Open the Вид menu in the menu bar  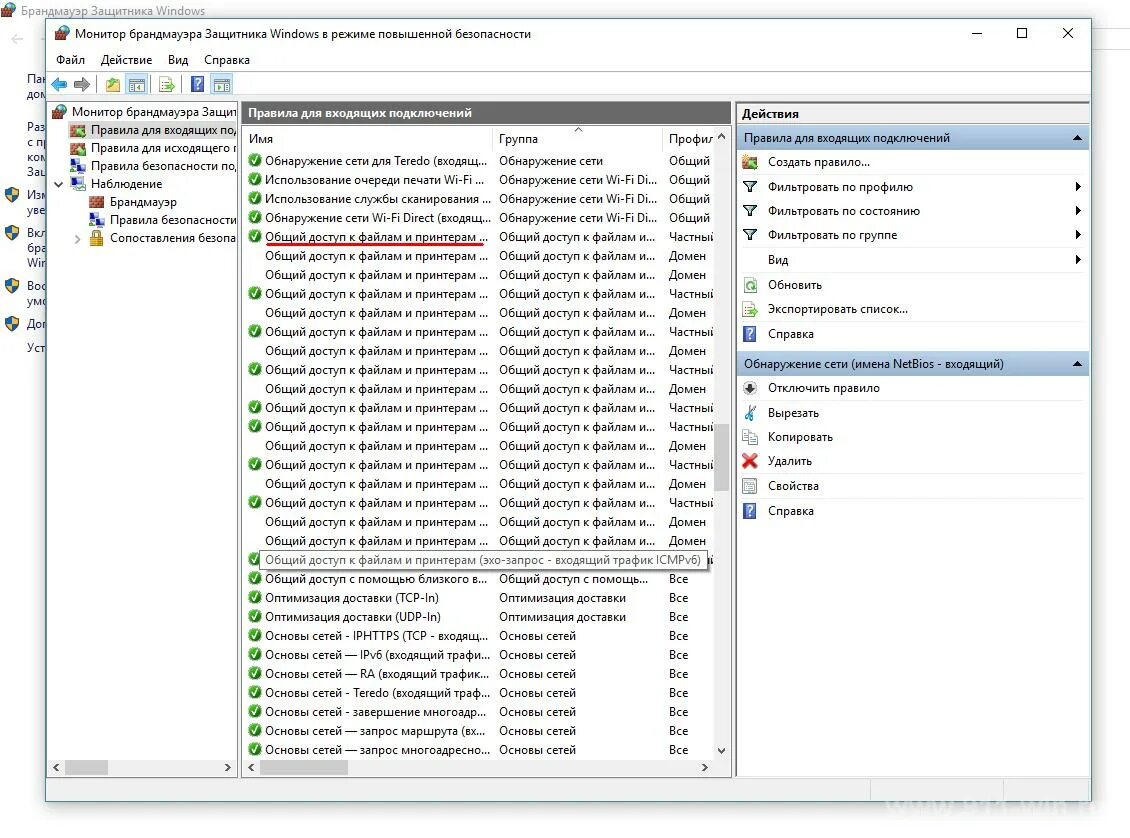[178, 60]
